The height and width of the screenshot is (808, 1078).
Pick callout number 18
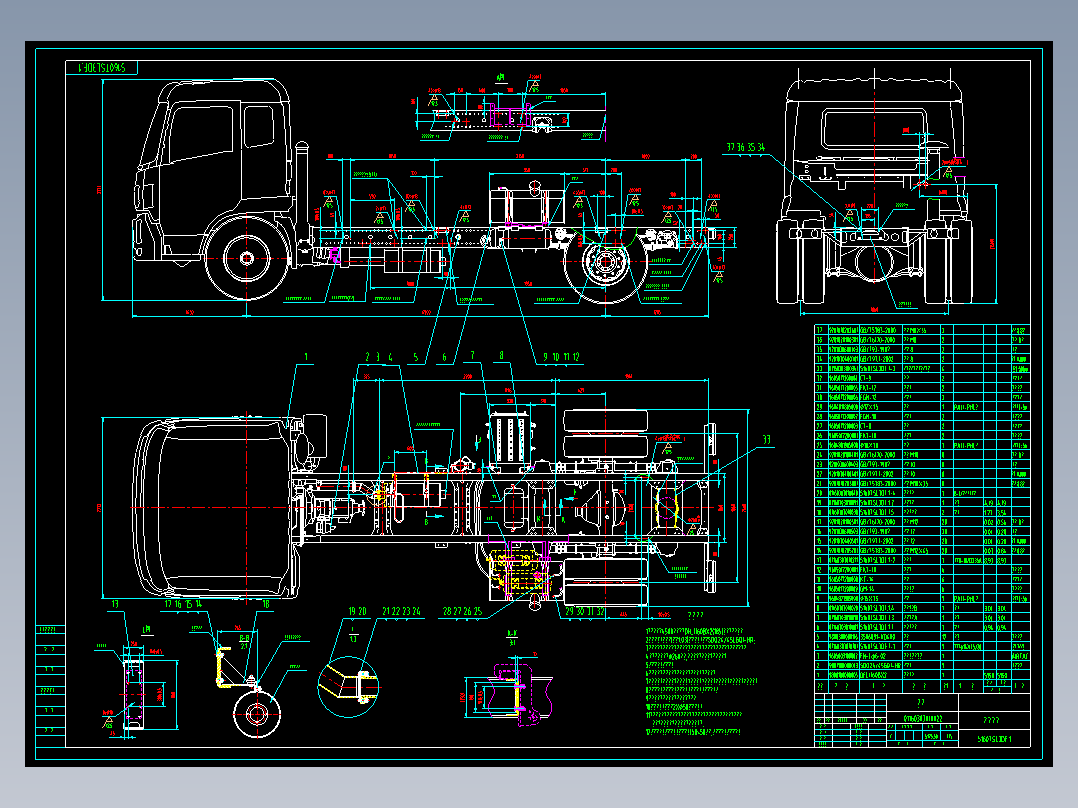[266, 604]
